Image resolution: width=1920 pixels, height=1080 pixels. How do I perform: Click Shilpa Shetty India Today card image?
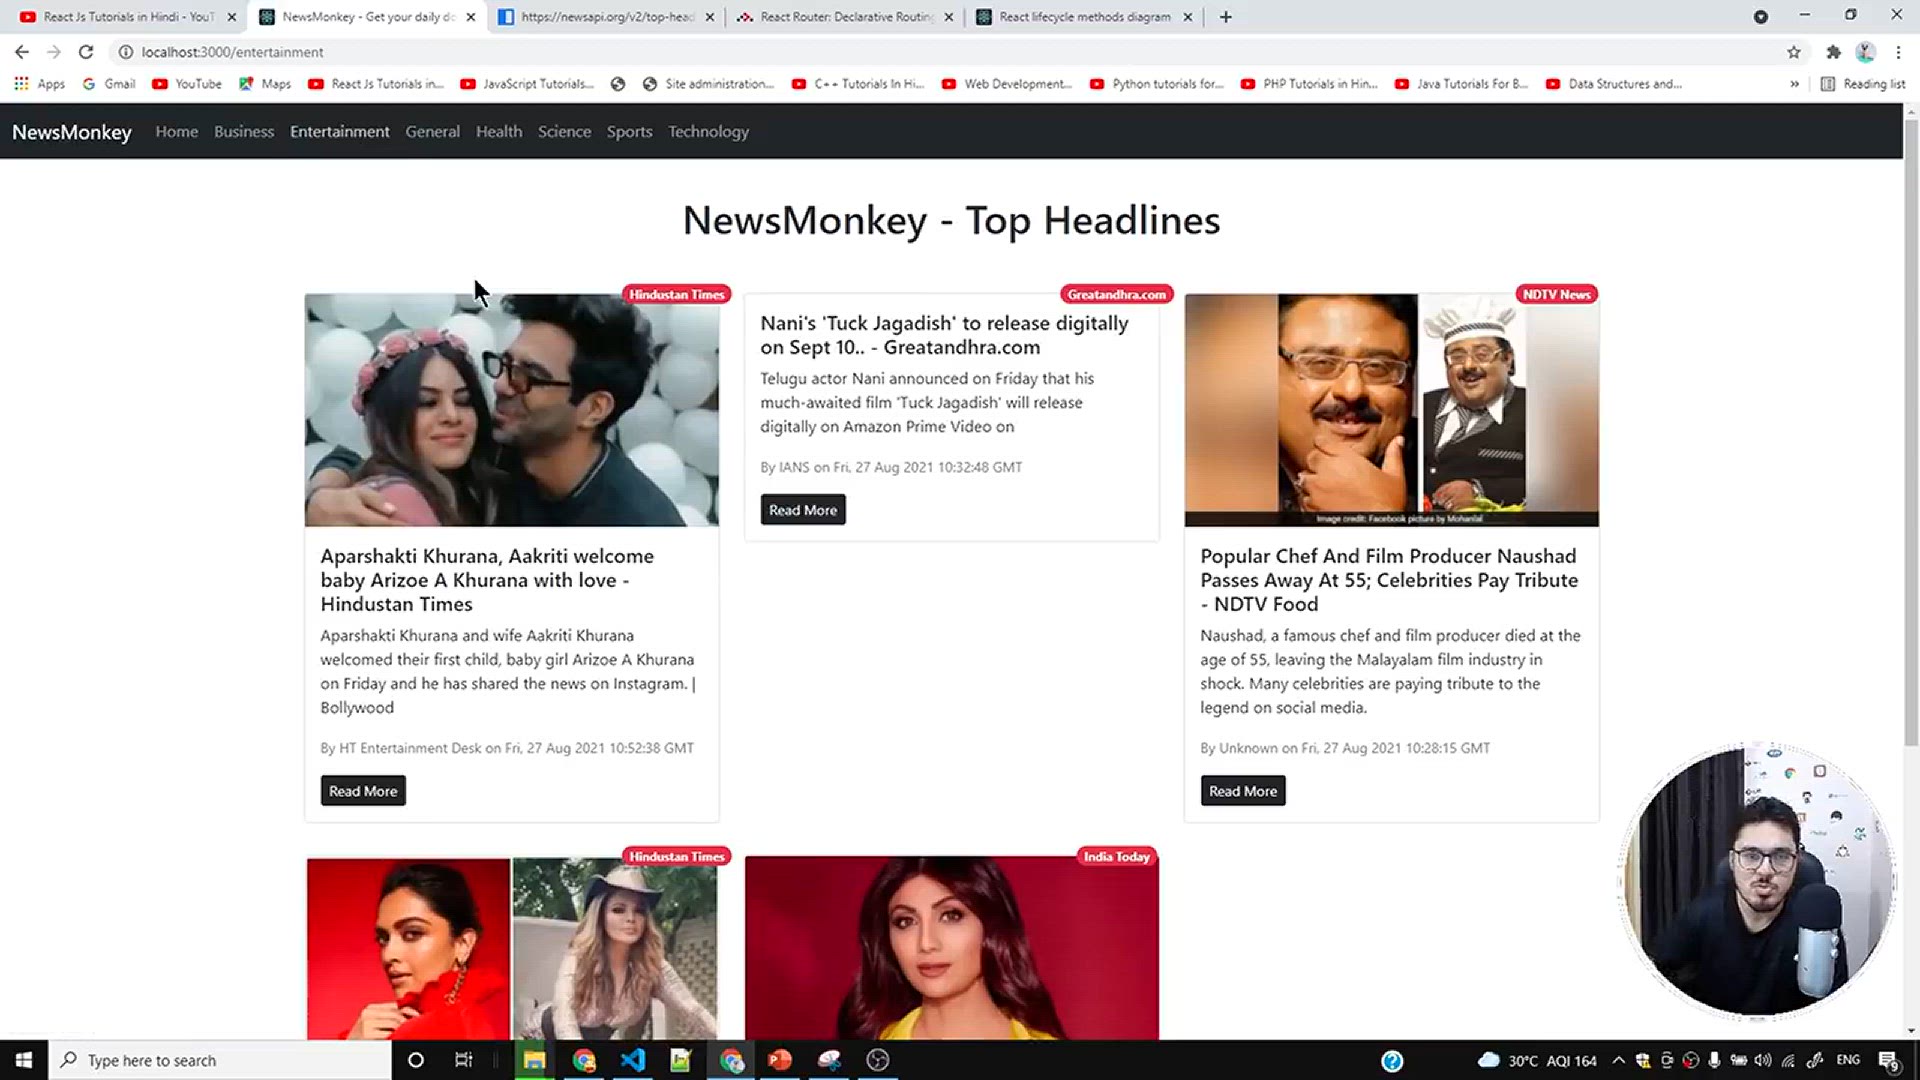point(952,948)
